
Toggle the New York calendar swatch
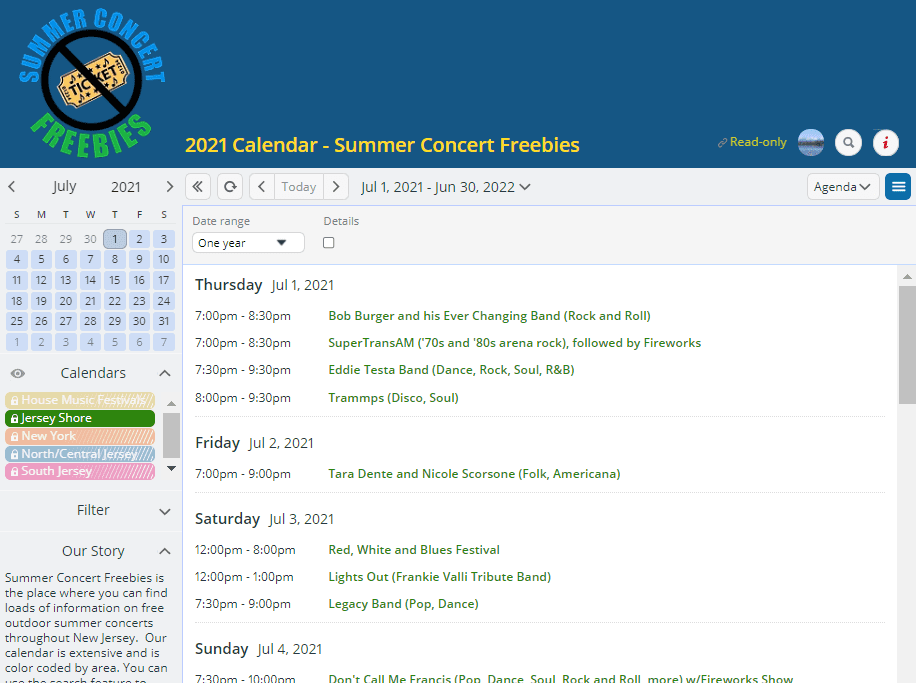point(80,436)
